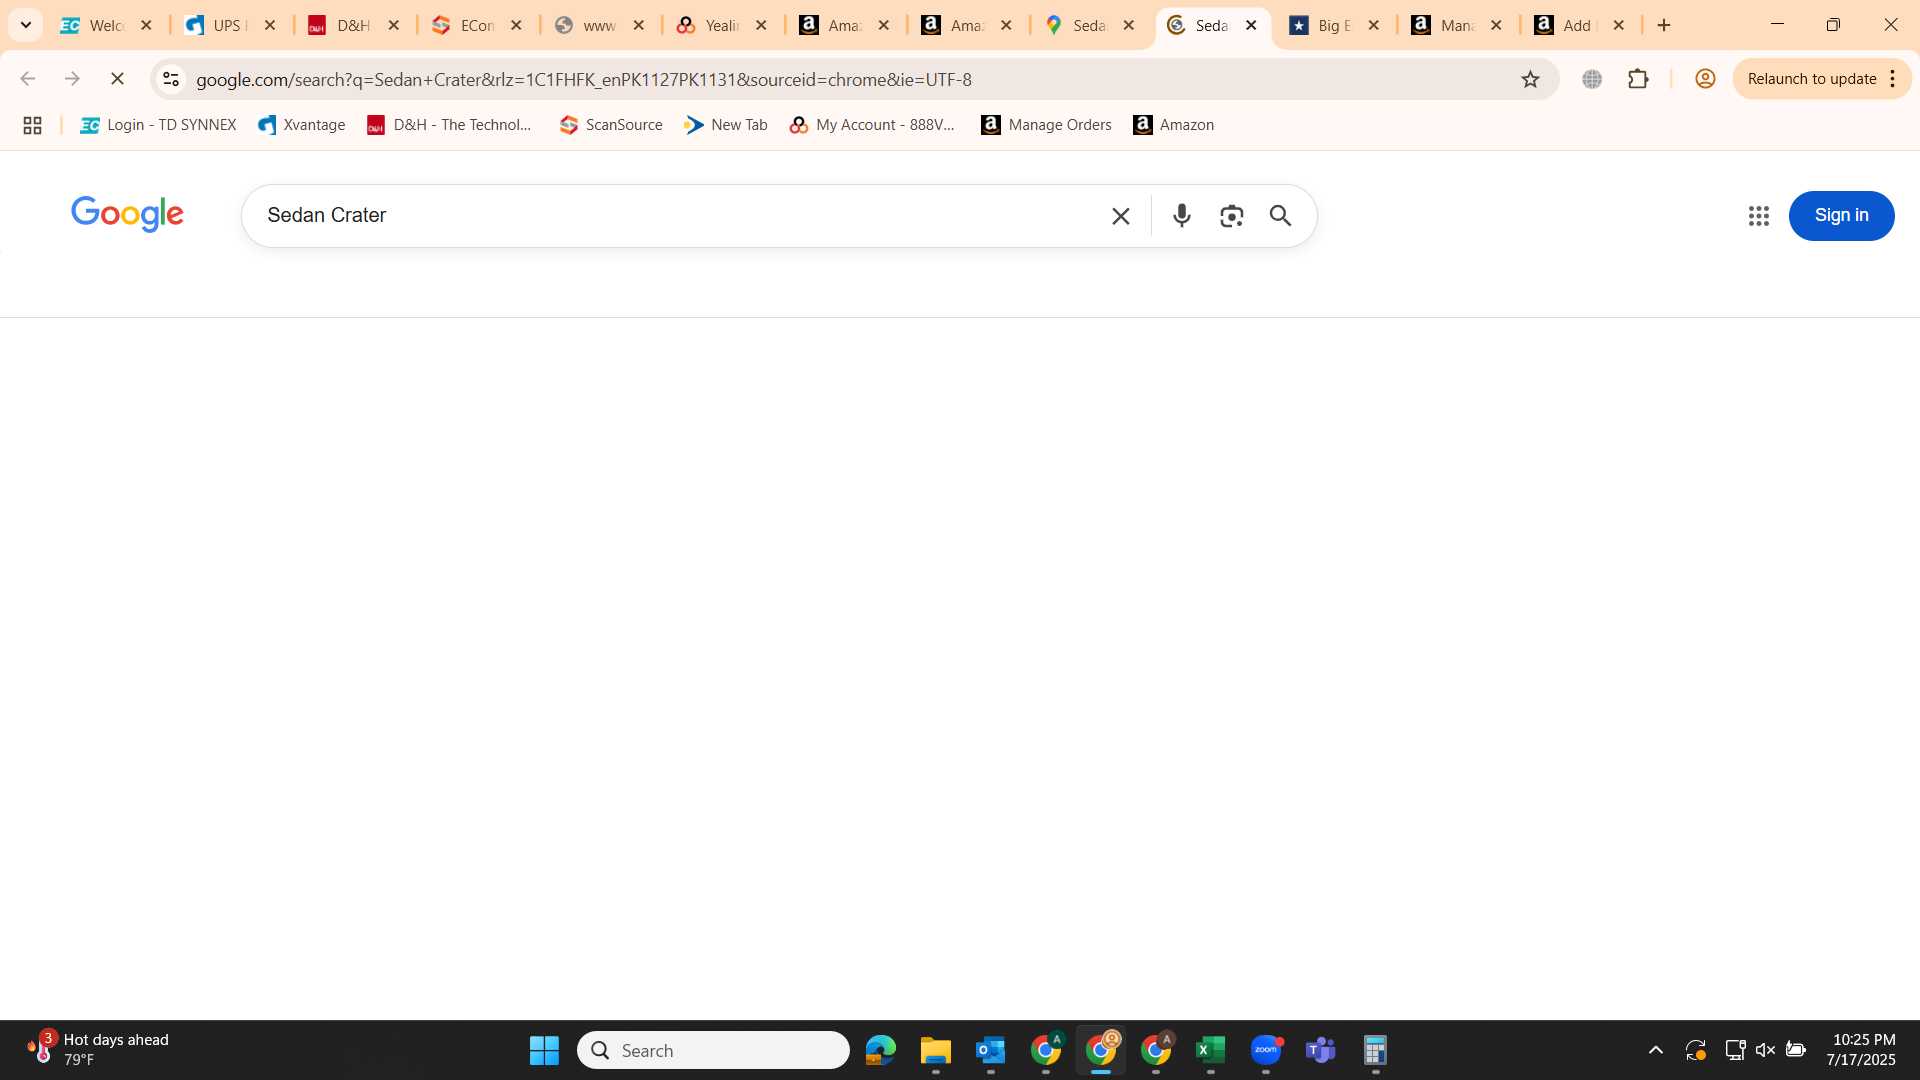Select the address bar URL

pos(584,79)
